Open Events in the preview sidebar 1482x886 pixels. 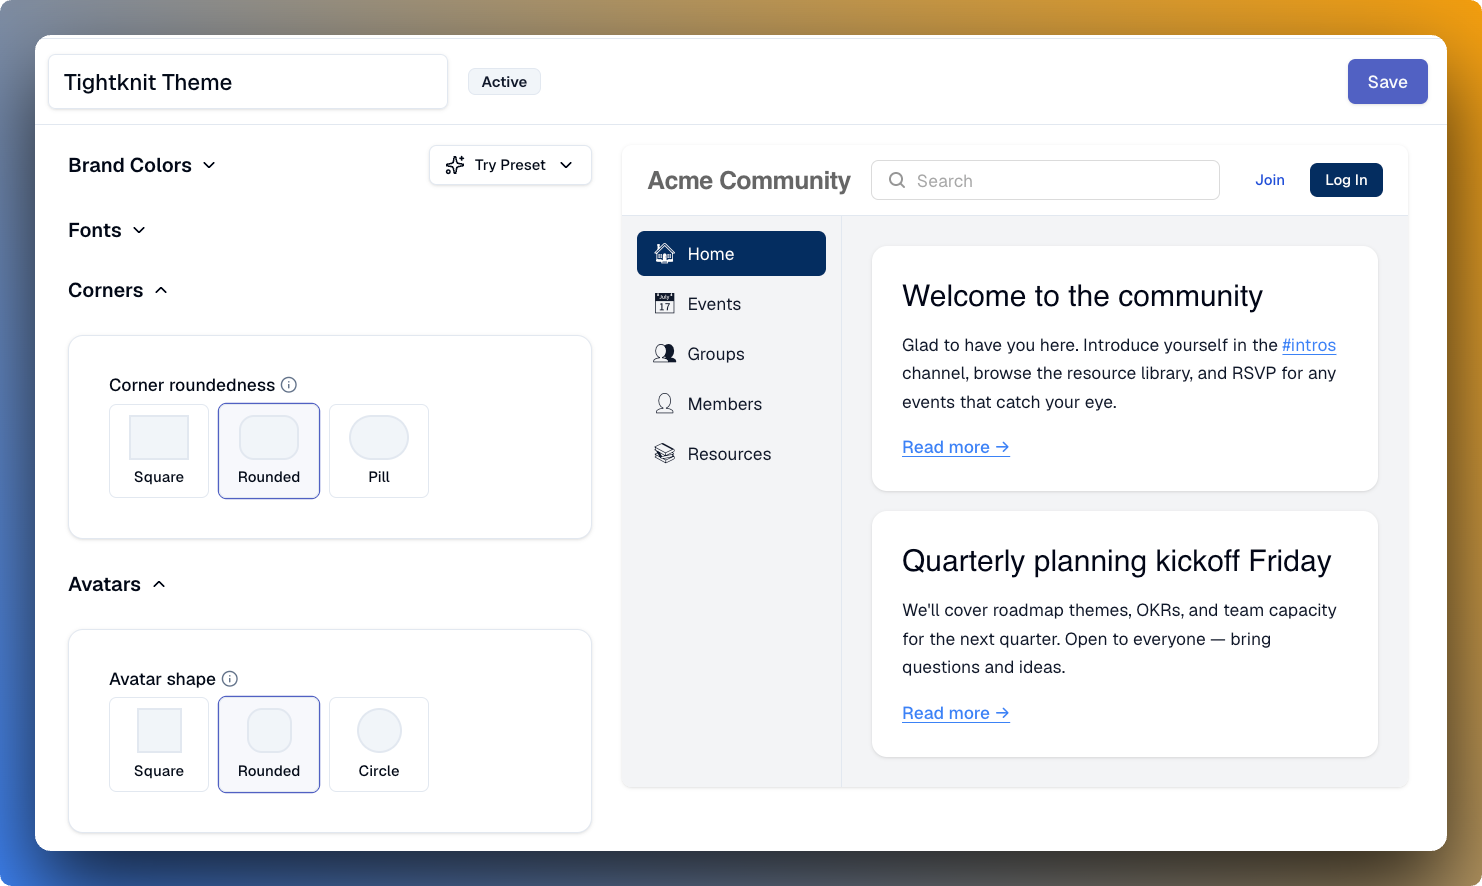(731, 303)
